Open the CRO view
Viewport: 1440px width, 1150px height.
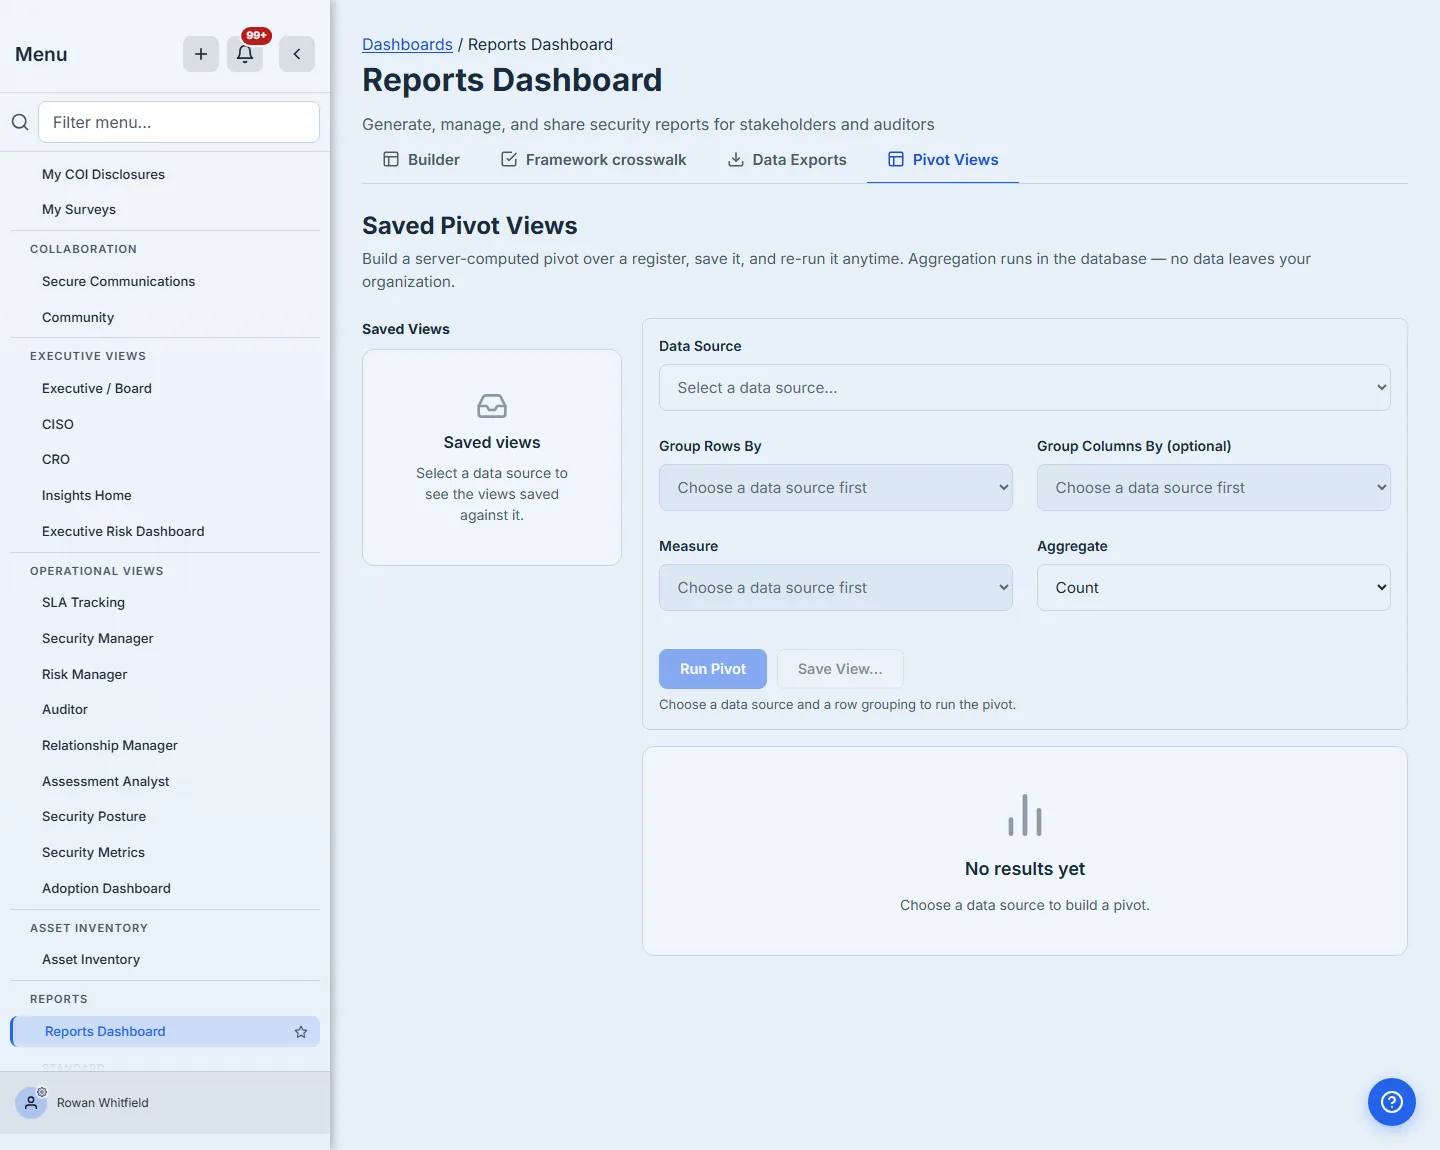pos(56,459)
